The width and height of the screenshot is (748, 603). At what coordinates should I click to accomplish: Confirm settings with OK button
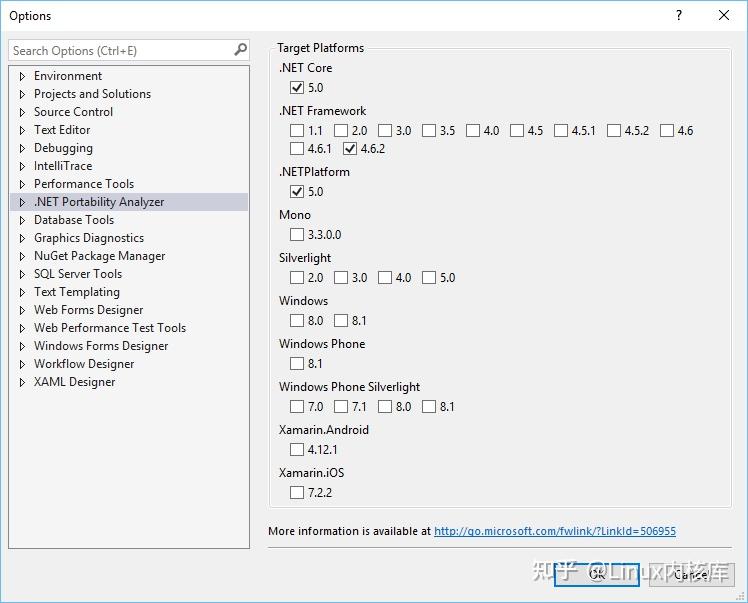[597, 574]
